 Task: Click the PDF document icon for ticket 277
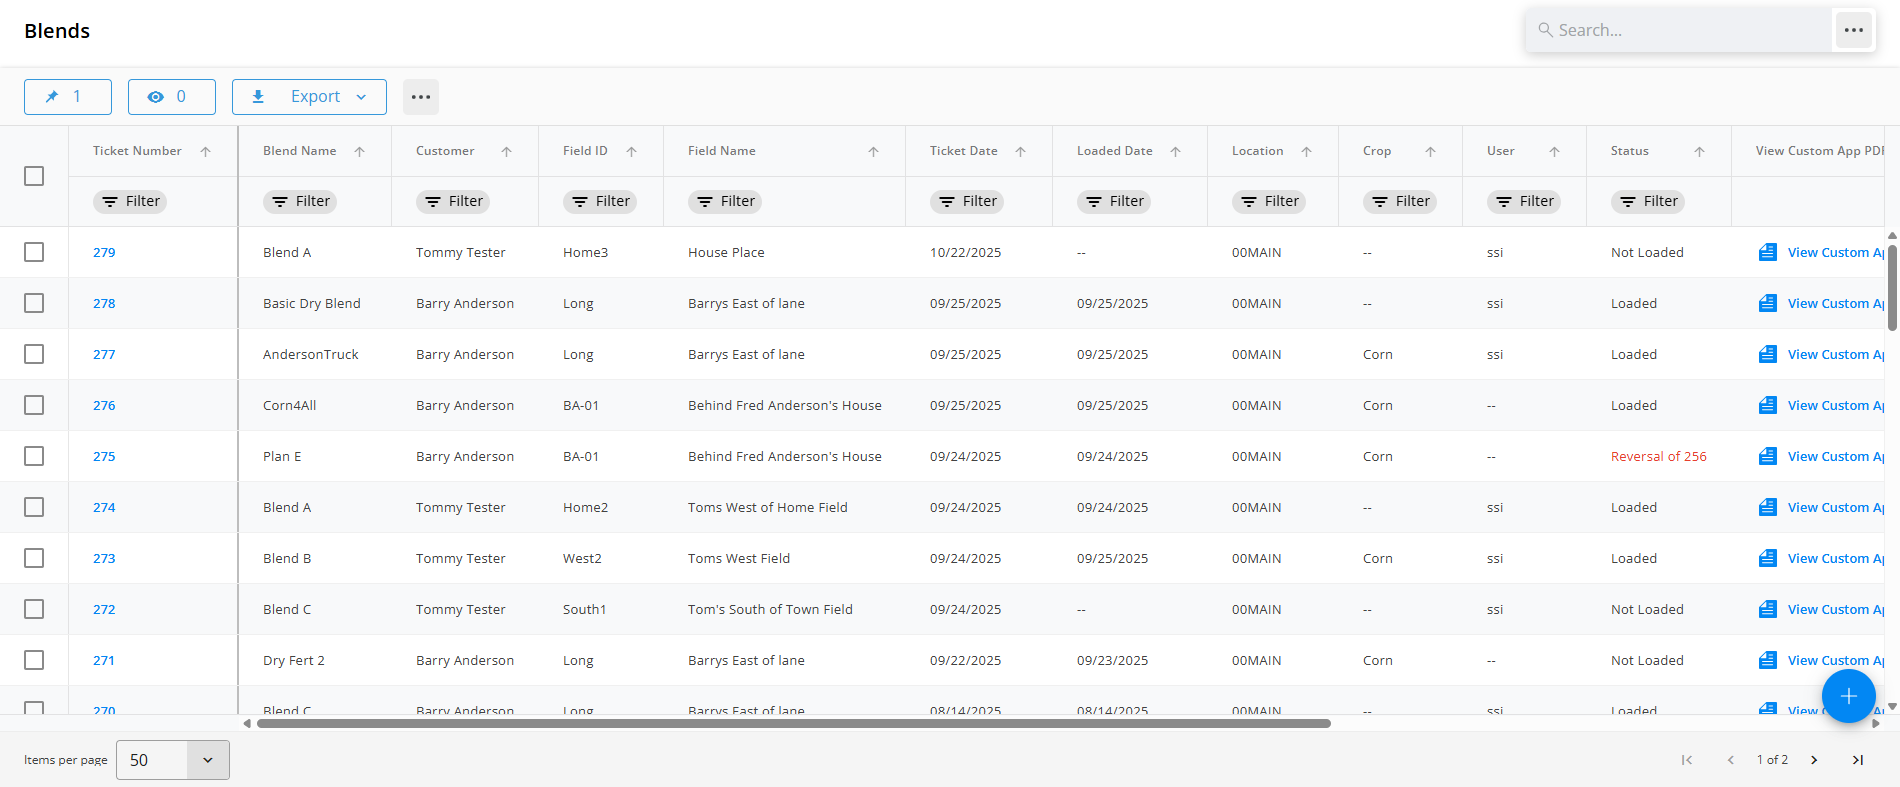pos(1768,354)
